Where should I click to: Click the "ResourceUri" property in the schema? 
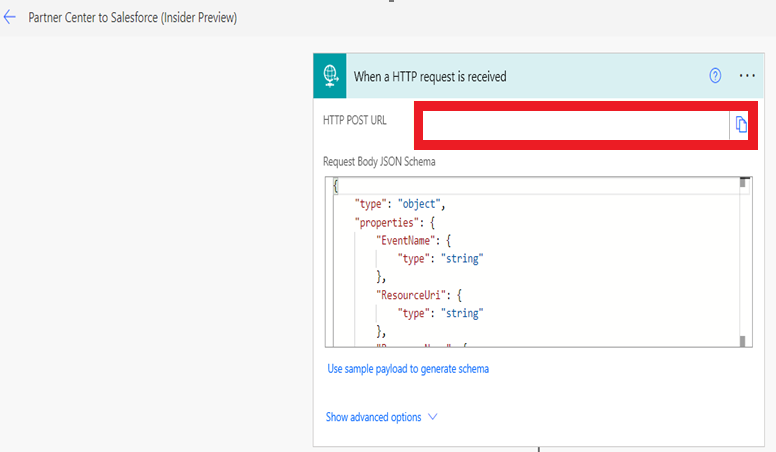[x=410, y=296]
